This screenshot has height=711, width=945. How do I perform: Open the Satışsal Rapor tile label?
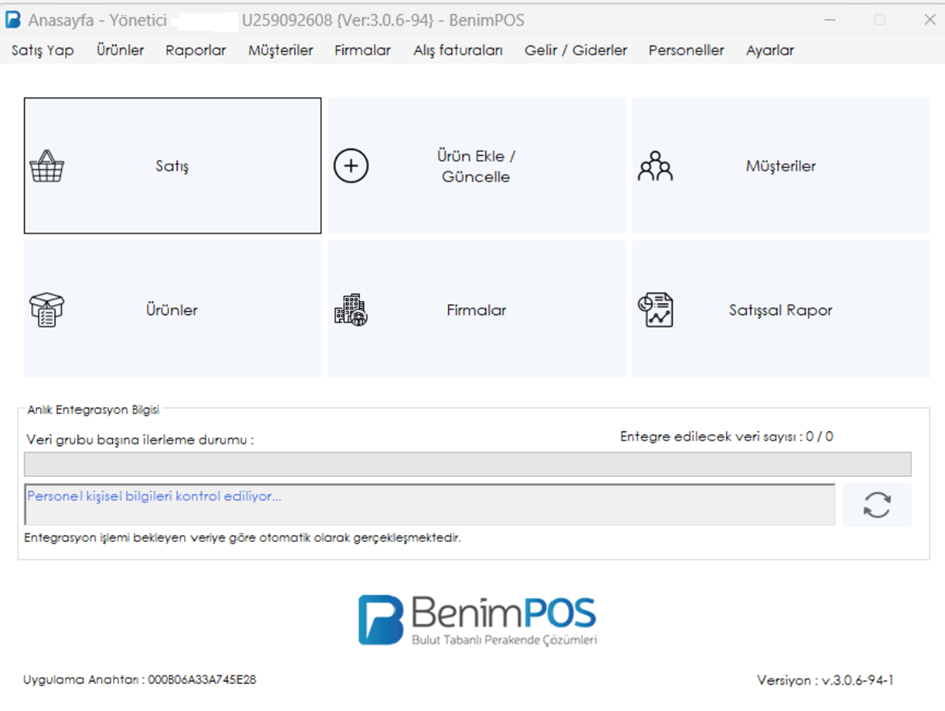(x=781, y=310)
